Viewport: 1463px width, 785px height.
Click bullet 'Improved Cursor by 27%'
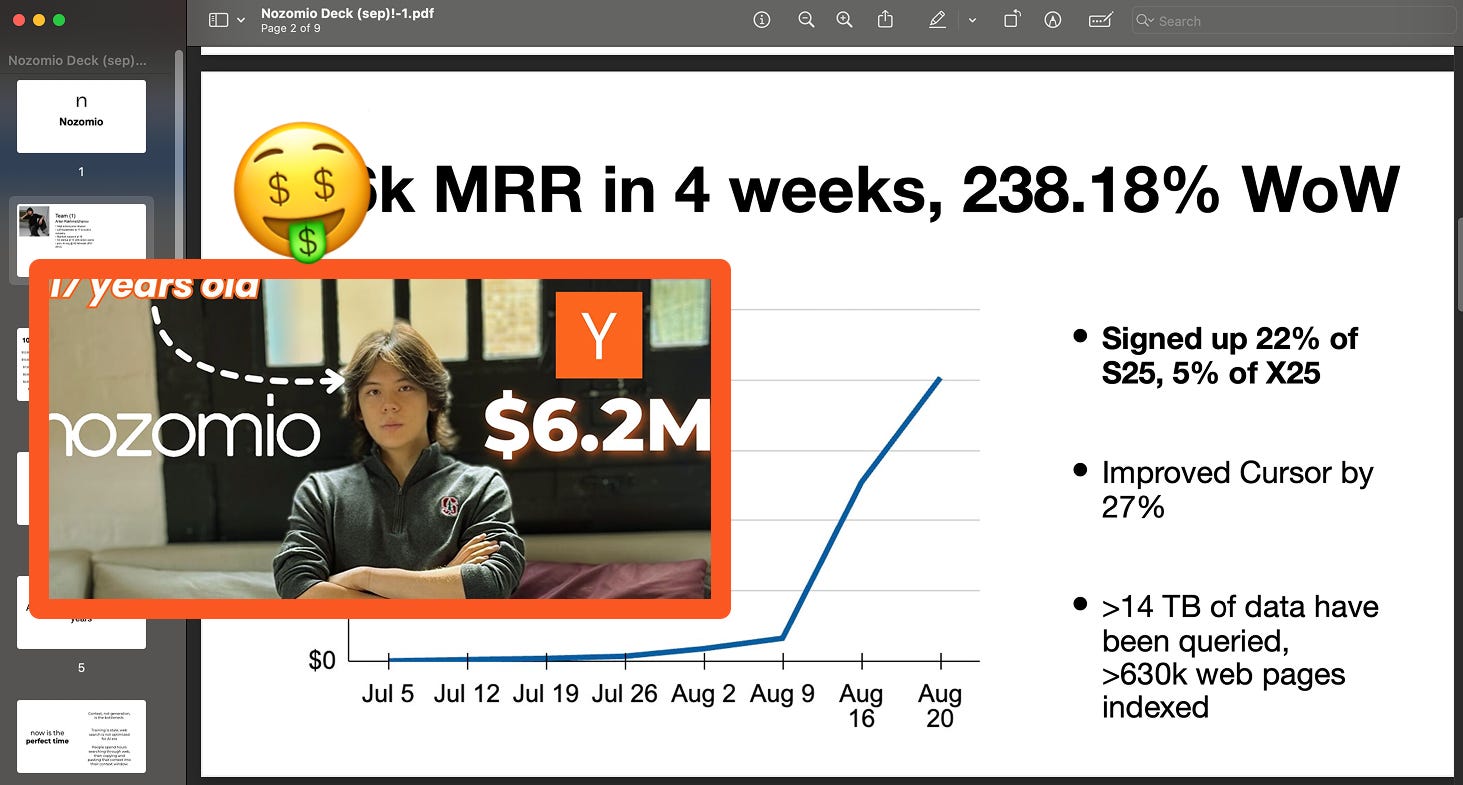(1237, 489)
